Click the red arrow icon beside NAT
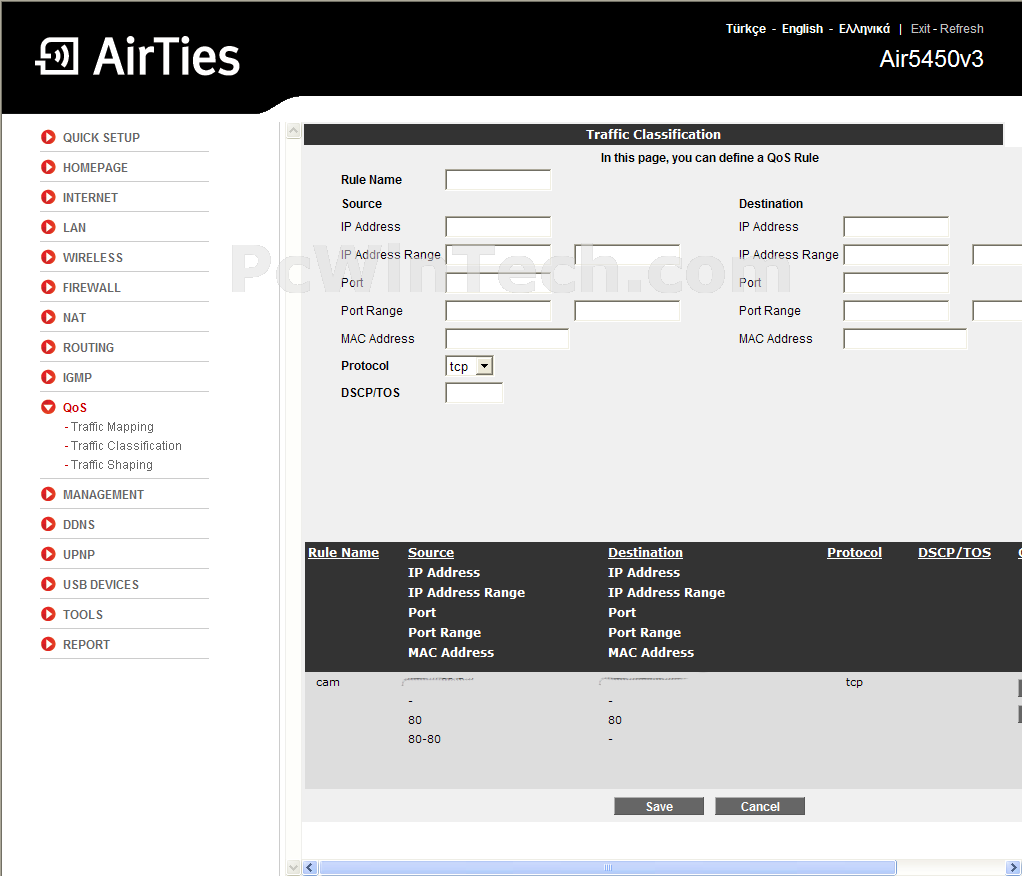This screenshot has height=876, width=1022. pos(48,317)
